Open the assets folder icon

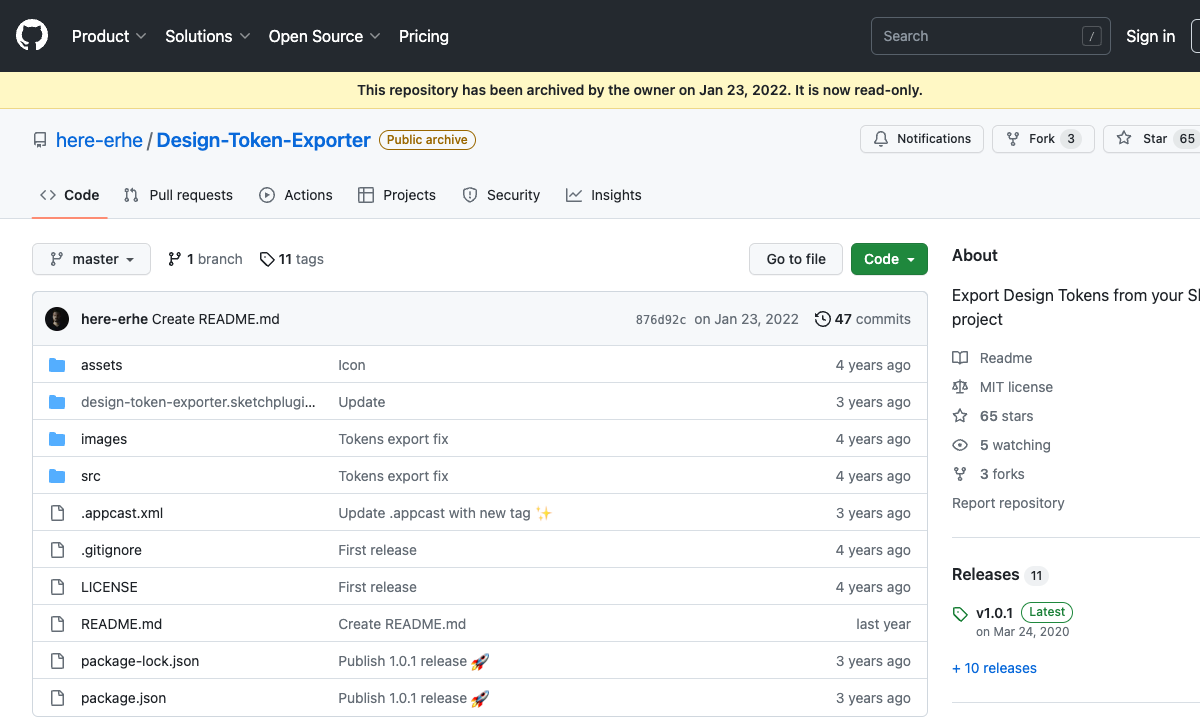(57, 365)
